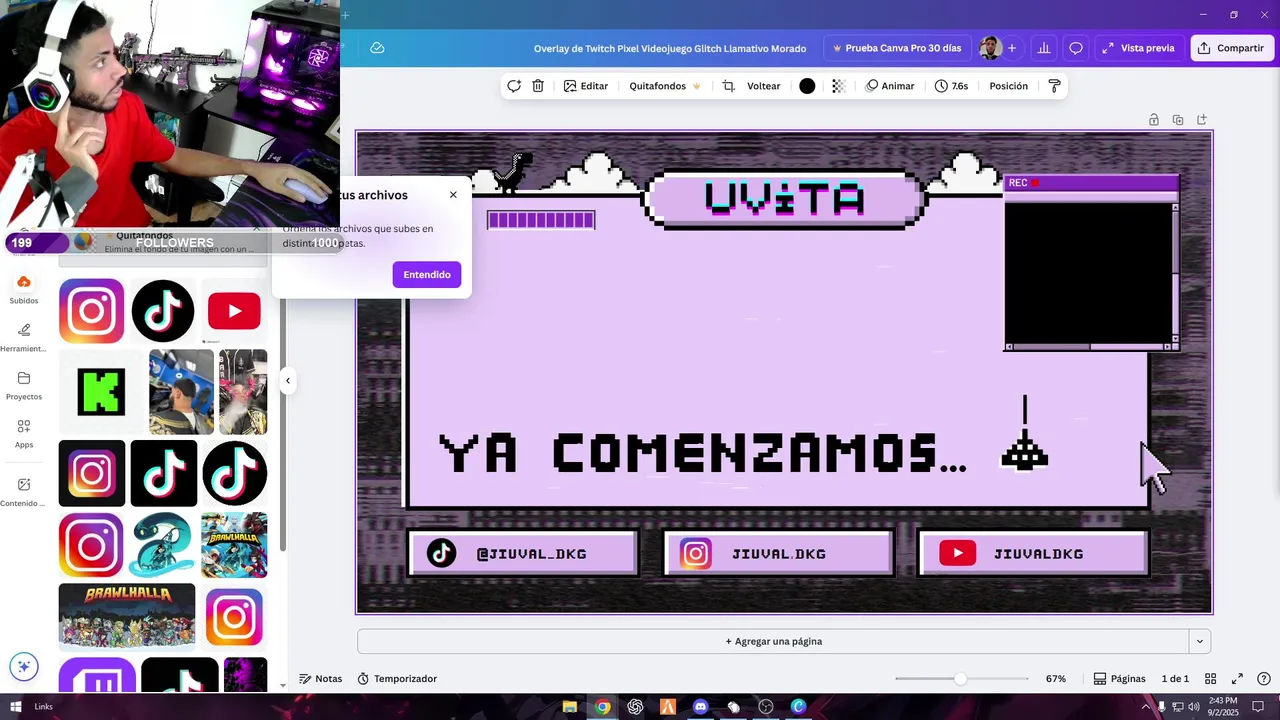Click the design title text in header
This screenshot has height=720, width=1280.
[670, 48]
